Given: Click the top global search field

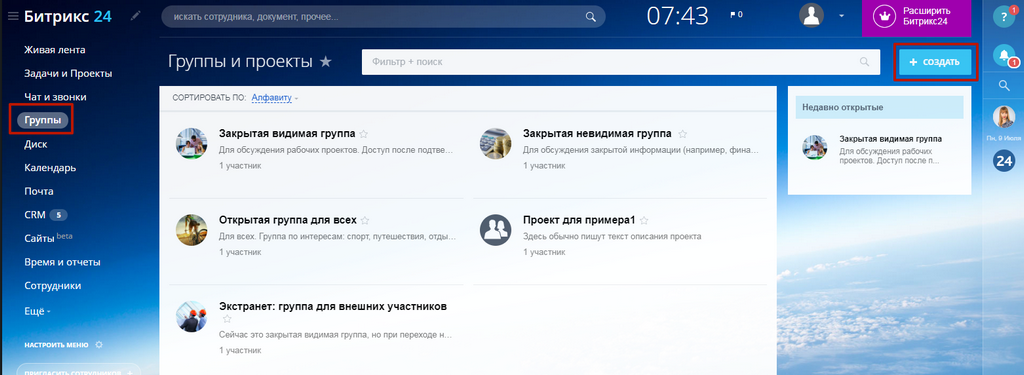Looking at the screenshot, I should pyautogui.click(x=383, y=17).
